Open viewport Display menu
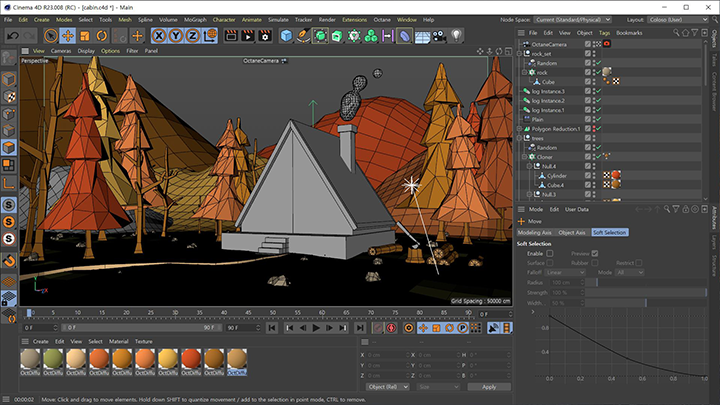Viewport: 720px width, 405px height. coord(86,51)
